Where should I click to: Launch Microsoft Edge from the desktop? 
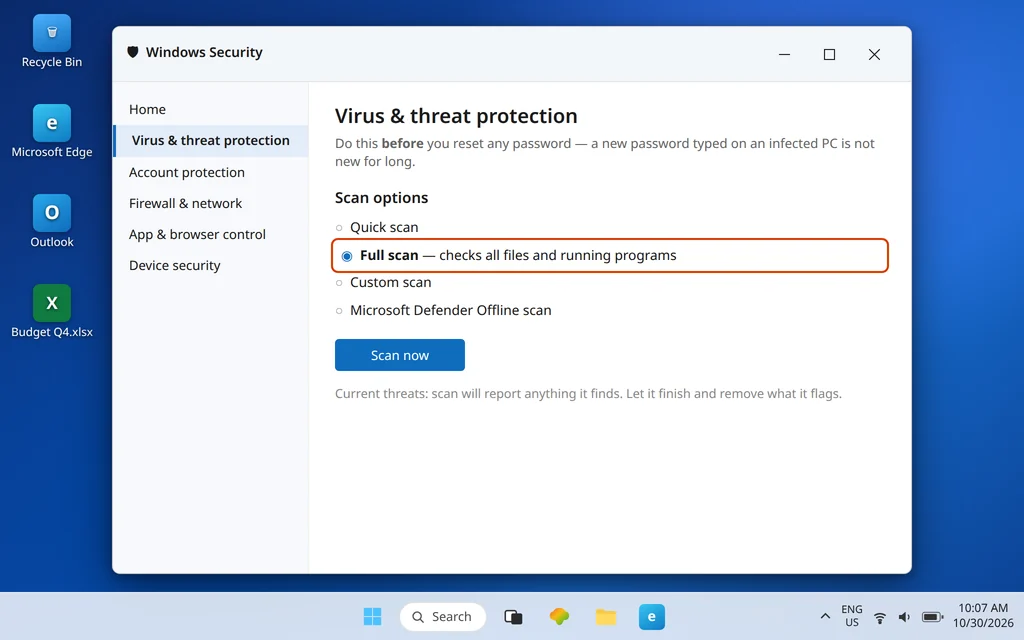pyautogui.click(x=52, y=131)
